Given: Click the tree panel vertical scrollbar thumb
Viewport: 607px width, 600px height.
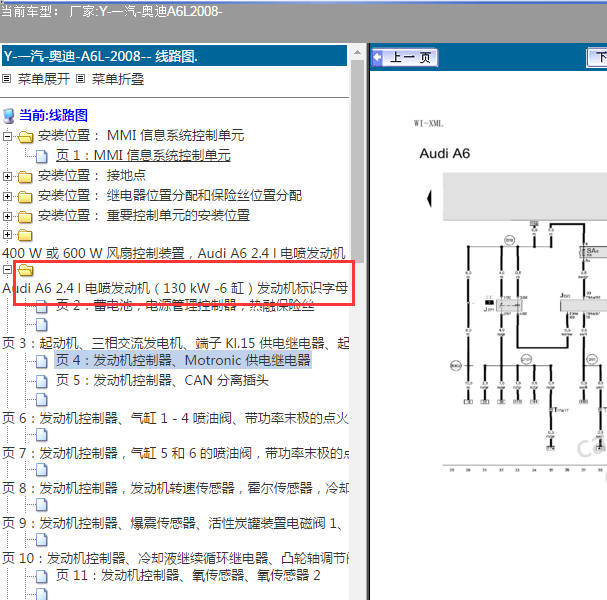Looking at the screenshot, I should click(x=357, y=161).
